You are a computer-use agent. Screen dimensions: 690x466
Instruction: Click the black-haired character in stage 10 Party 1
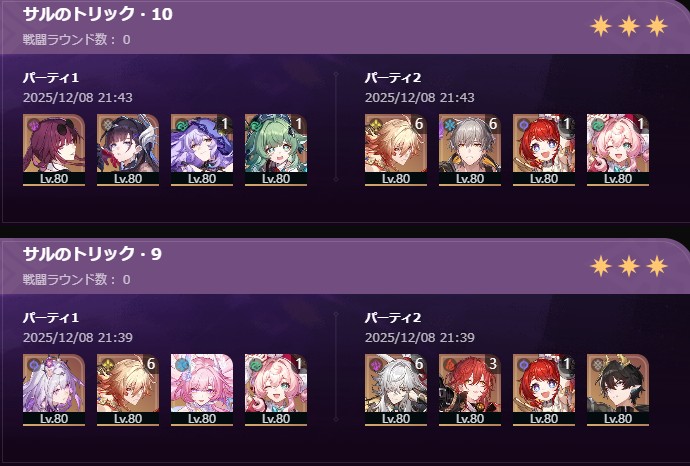click(128, 150)
